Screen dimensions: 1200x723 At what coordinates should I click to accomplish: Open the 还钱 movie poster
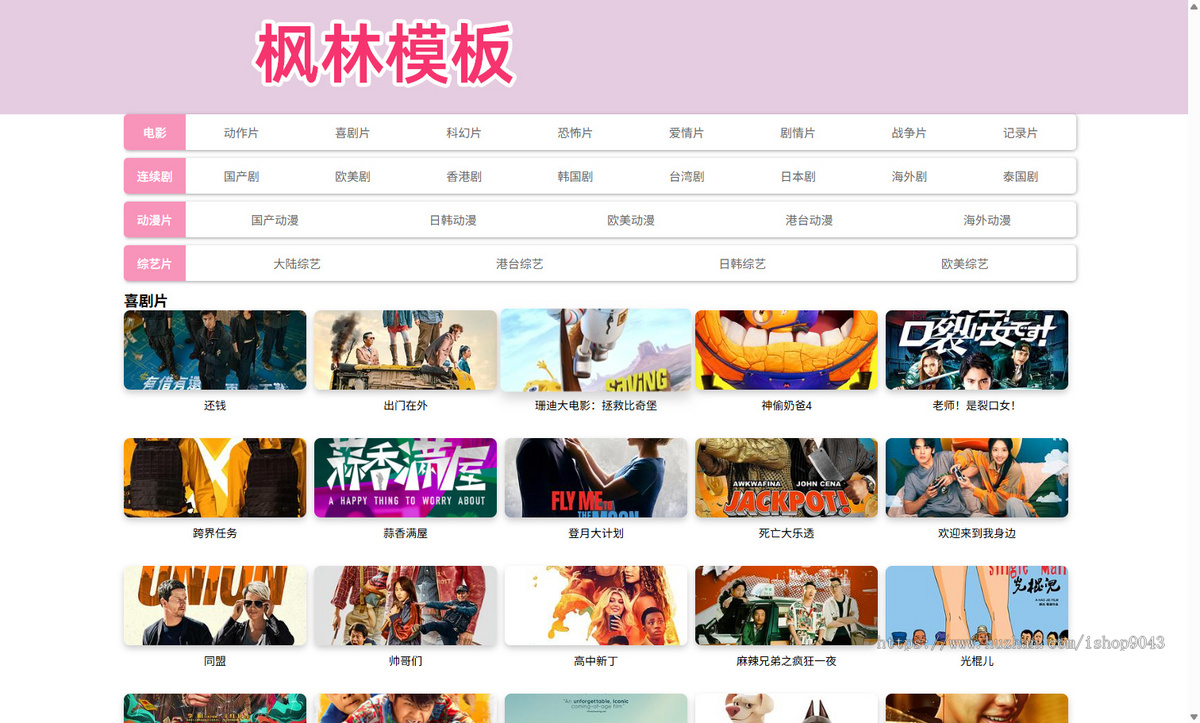[215, 350]
